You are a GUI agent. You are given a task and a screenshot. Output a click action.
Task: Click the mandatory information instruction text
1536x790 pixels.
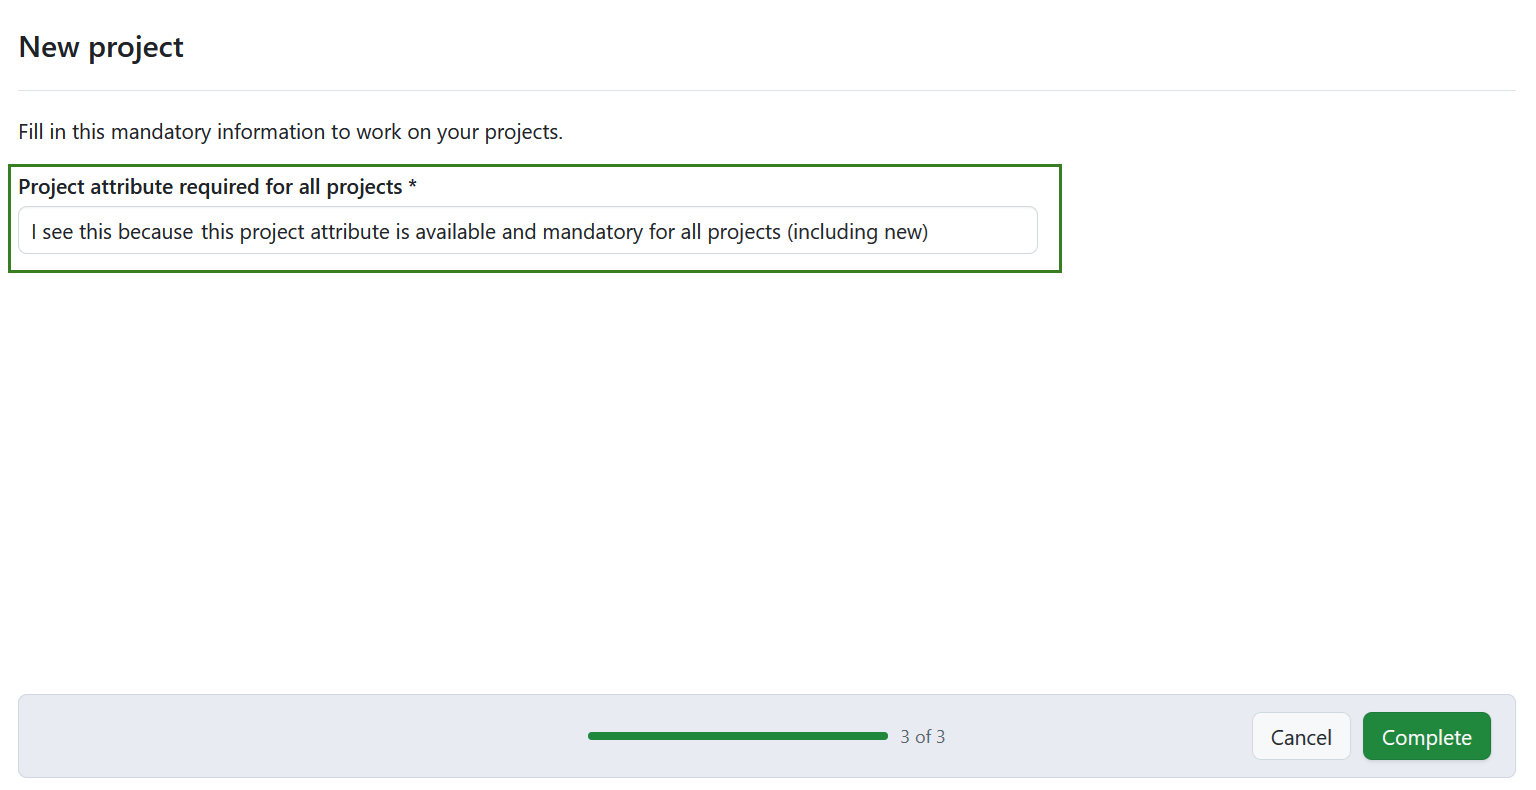290,131
